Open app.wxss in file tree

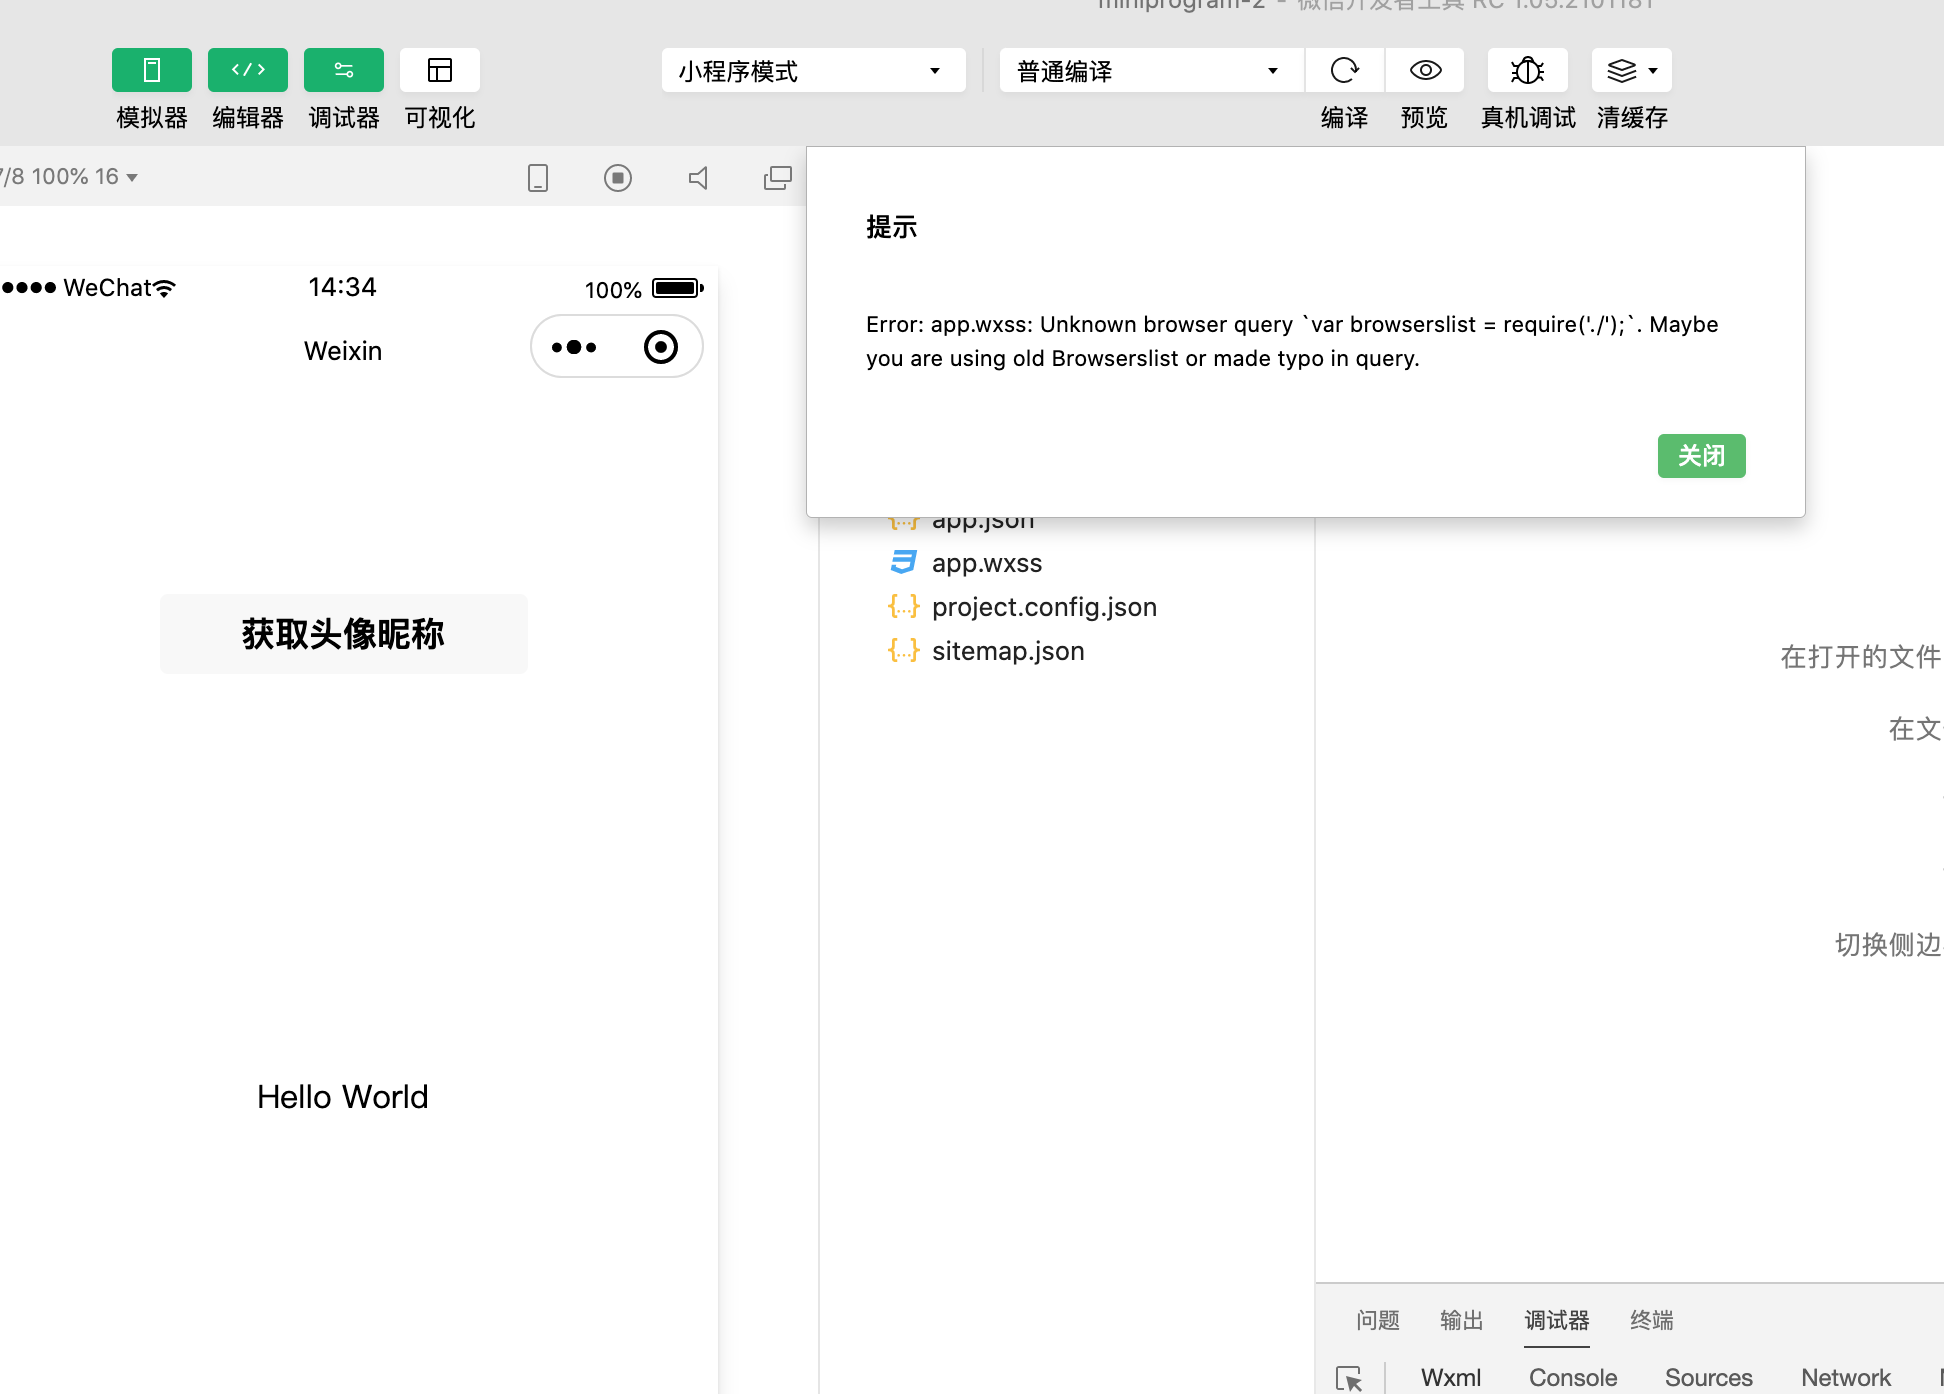tap(986, 563)
